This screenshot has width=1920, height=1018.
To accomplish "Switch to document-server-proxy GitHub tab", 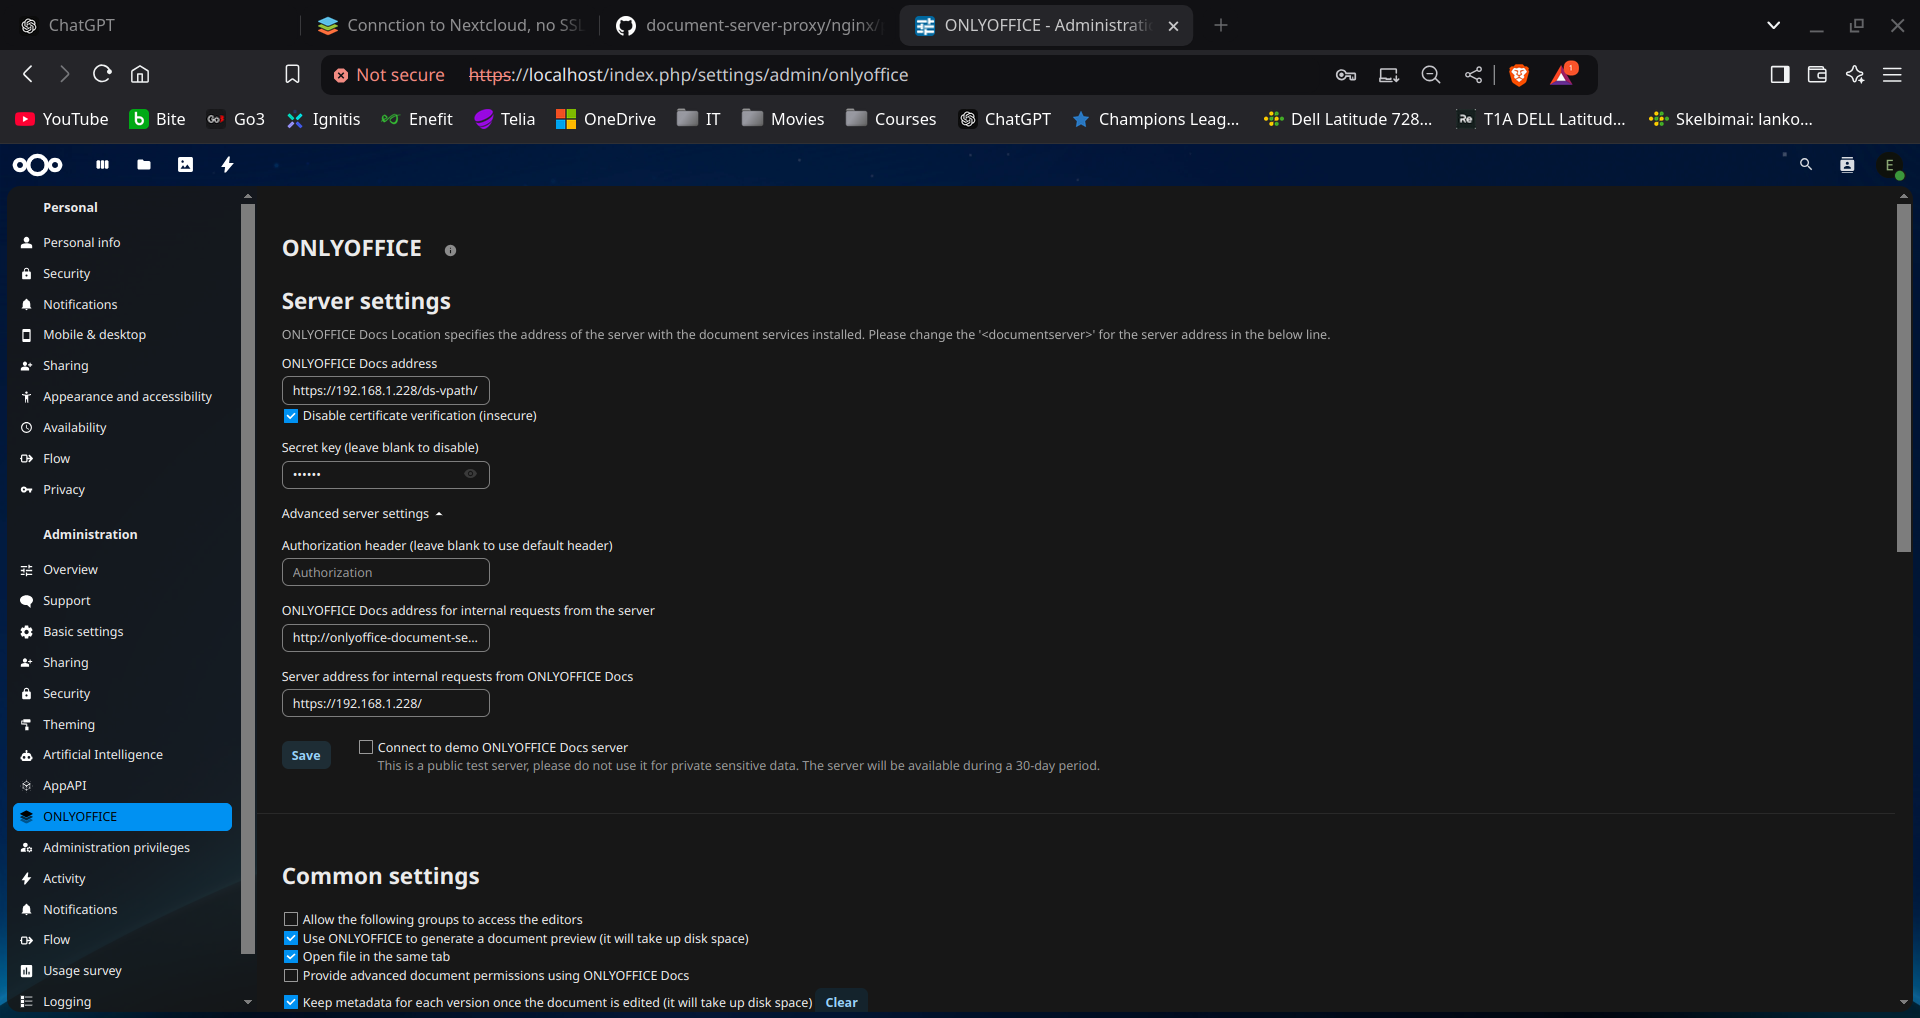I will pyautogui.click(x=748, y=25).
